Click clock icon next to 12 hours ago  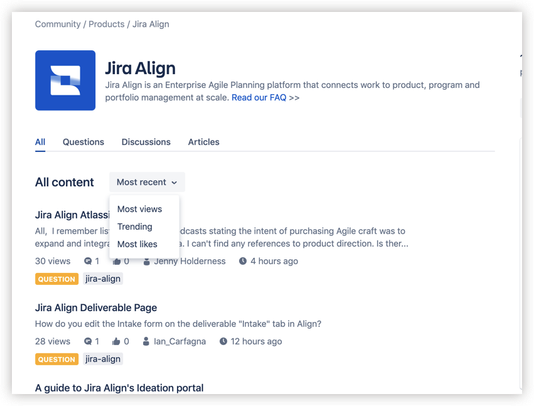coord(223,341)
